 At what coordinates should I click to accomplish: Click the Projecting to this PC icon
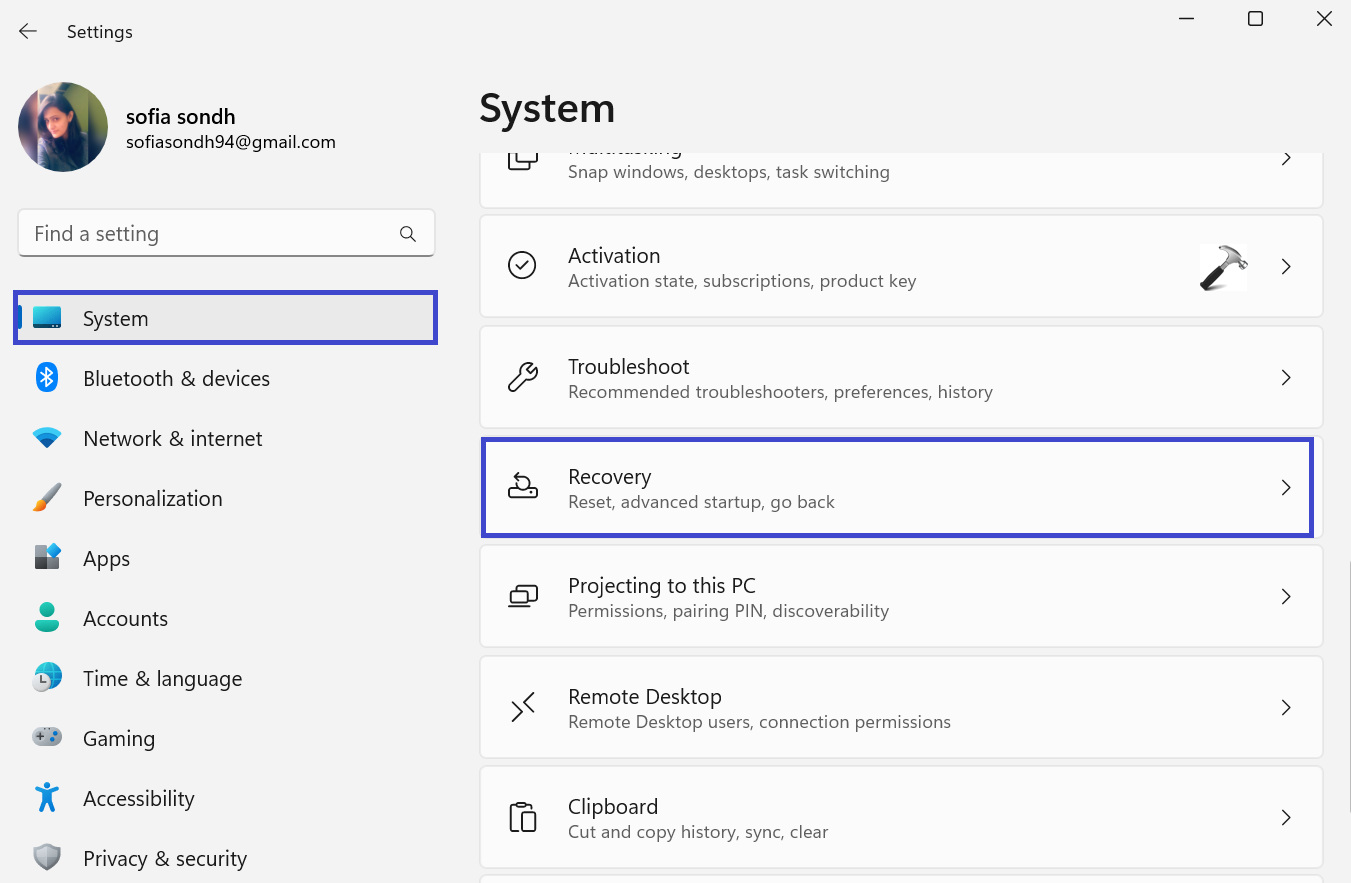coord(523,596)
